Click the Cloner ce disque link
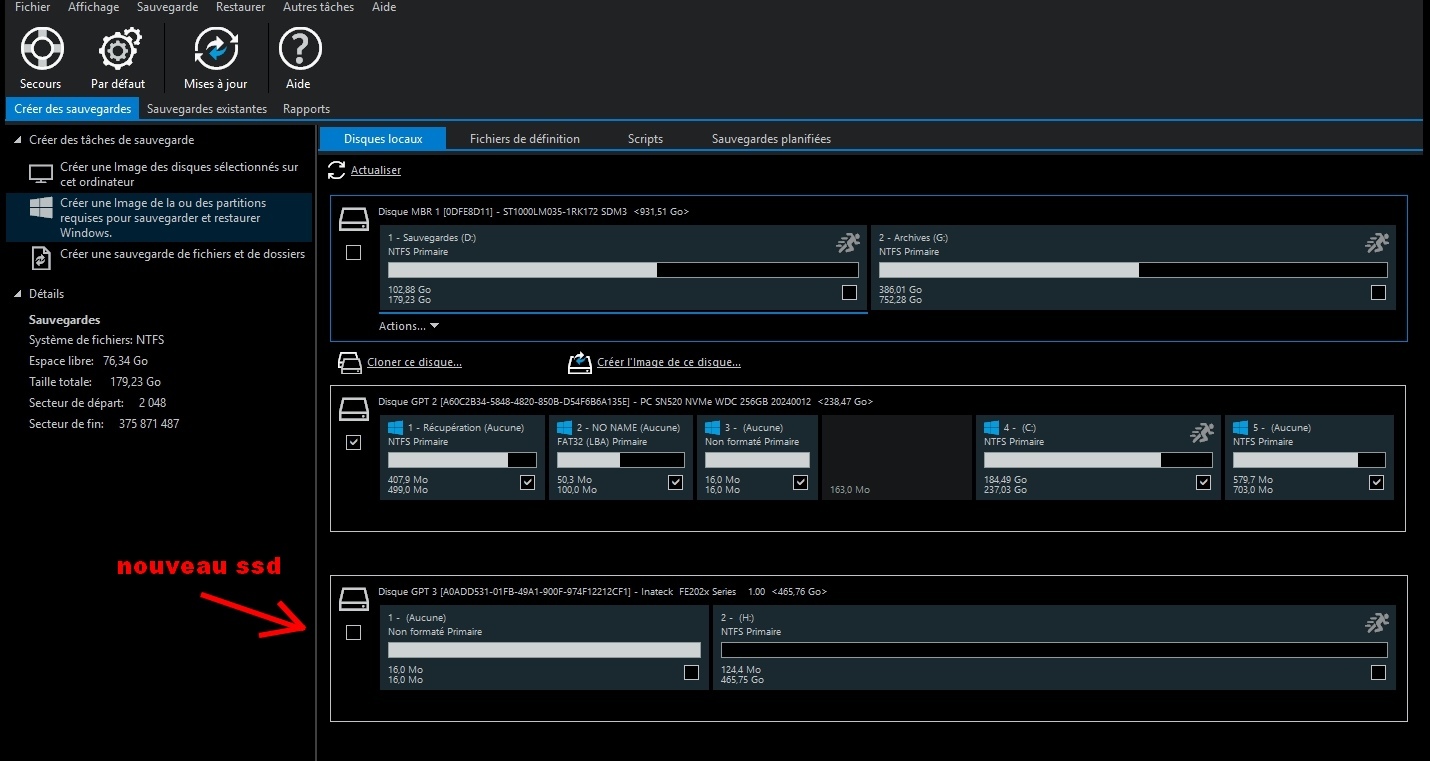 tap(414, 362)
